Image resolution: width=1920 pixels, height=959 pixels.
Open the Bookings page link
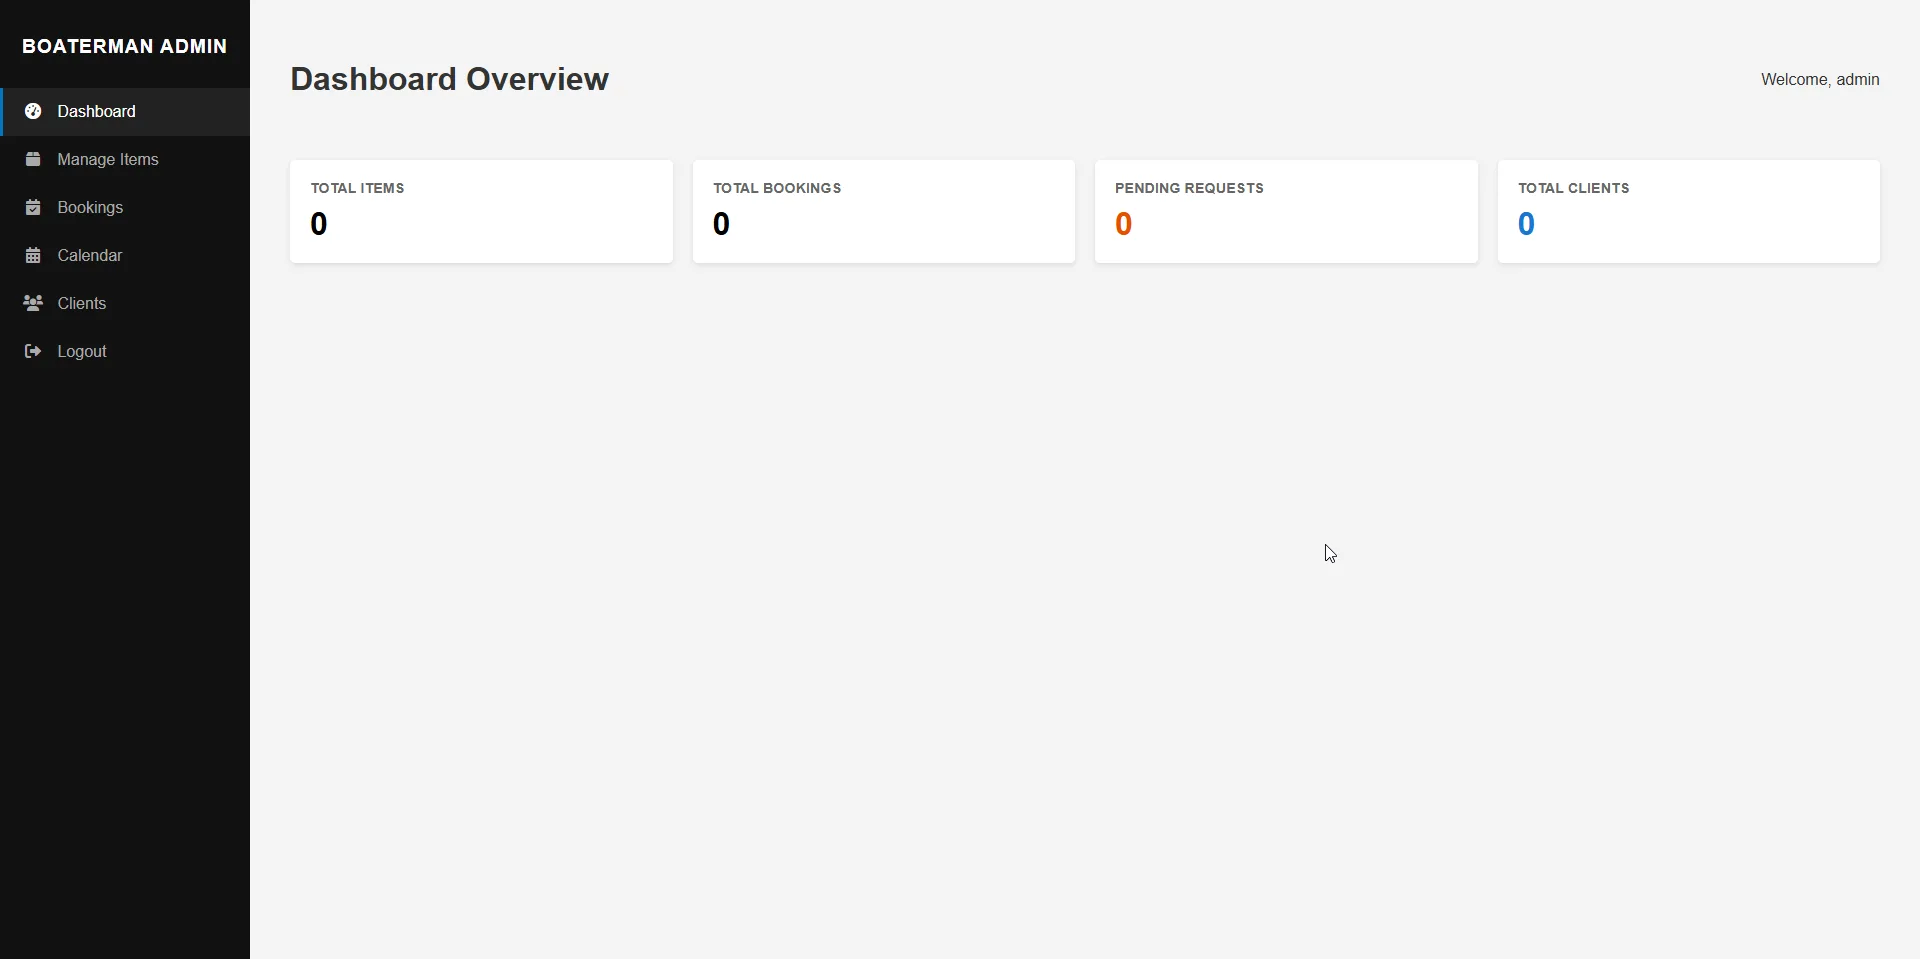tap(90, 207)
